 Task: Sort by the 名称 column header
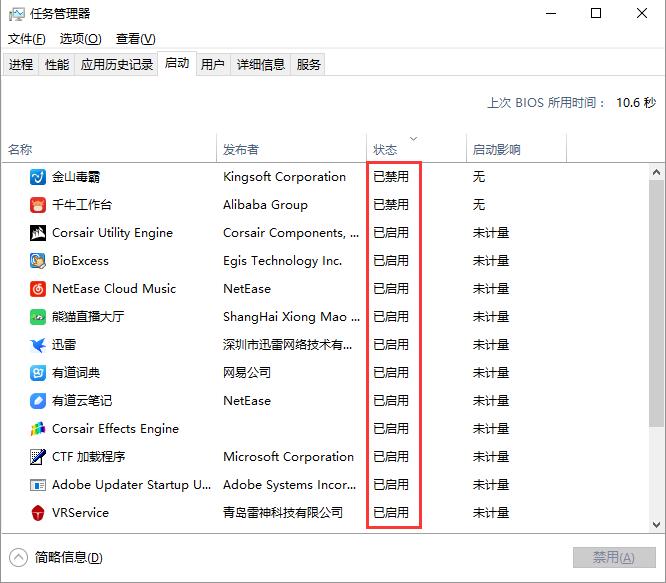pos(109,149)
